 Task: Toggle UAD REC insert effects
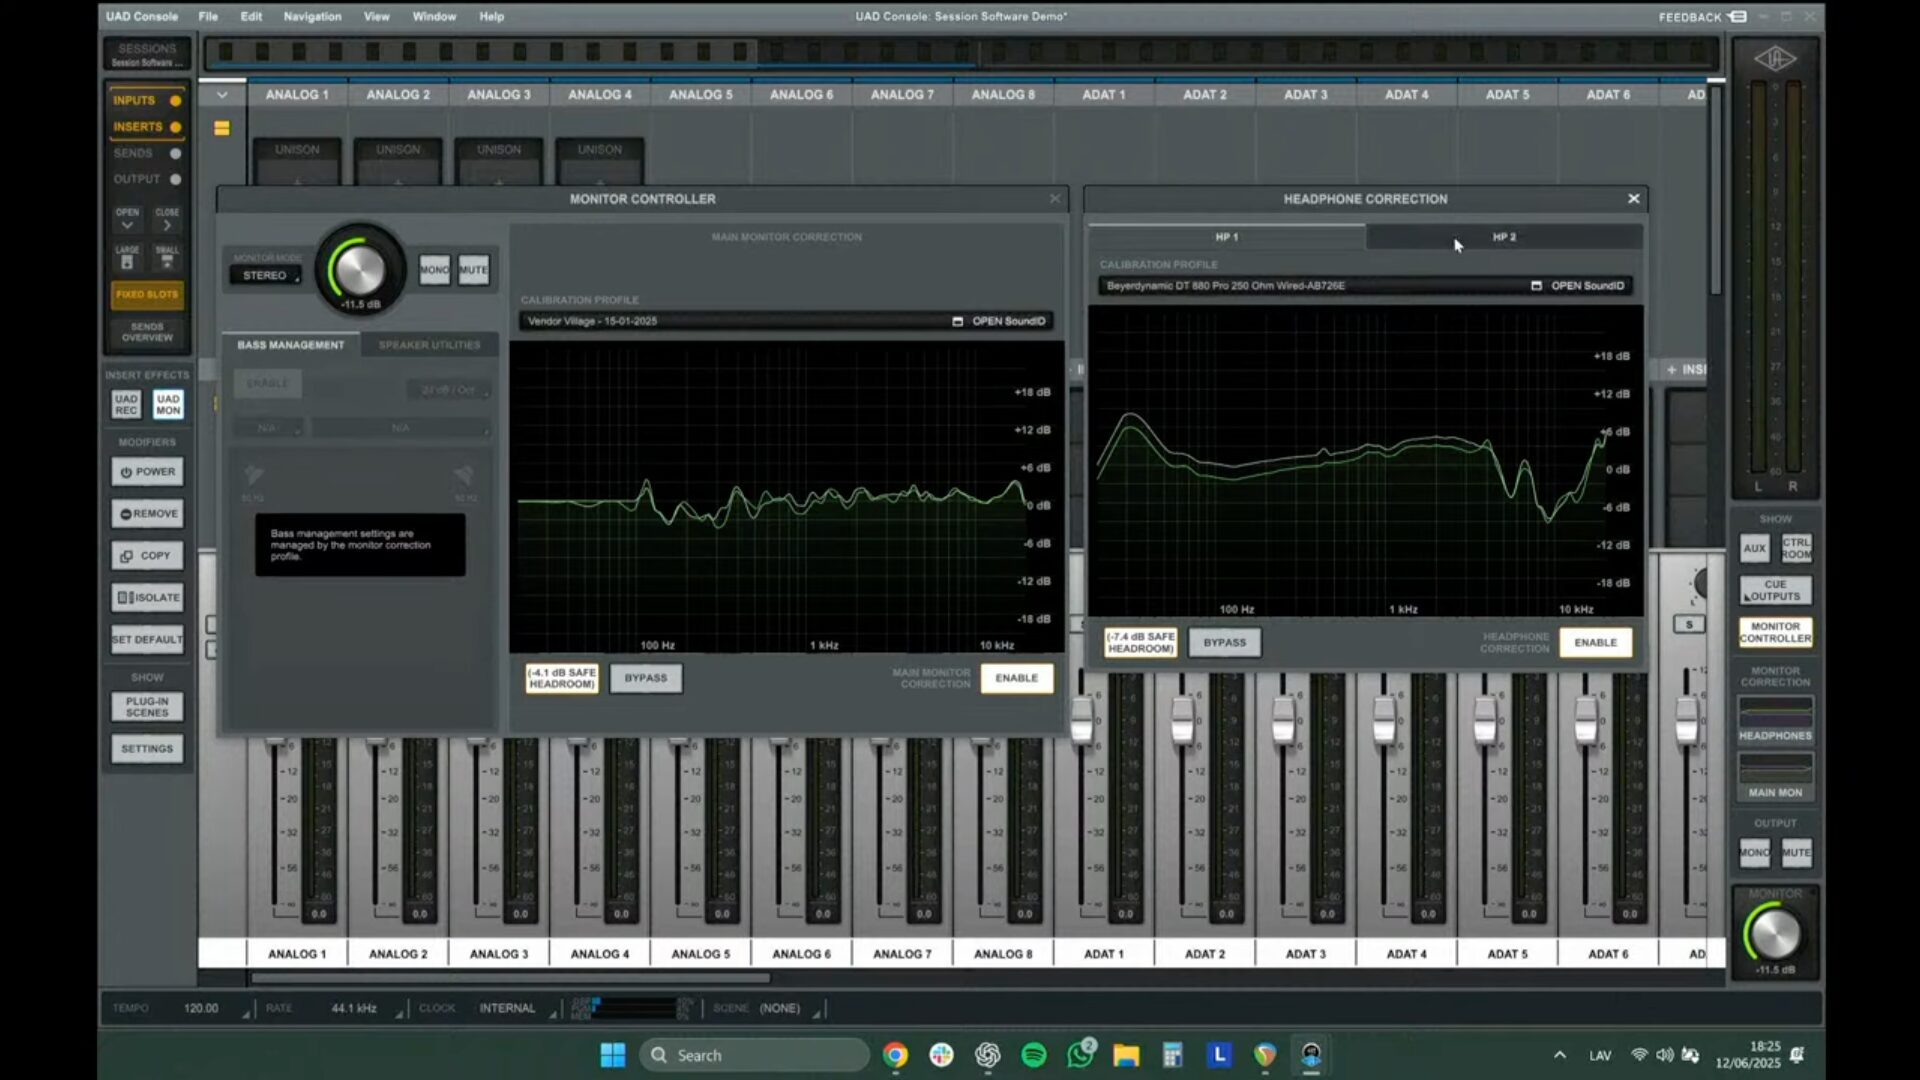[126, 405]
